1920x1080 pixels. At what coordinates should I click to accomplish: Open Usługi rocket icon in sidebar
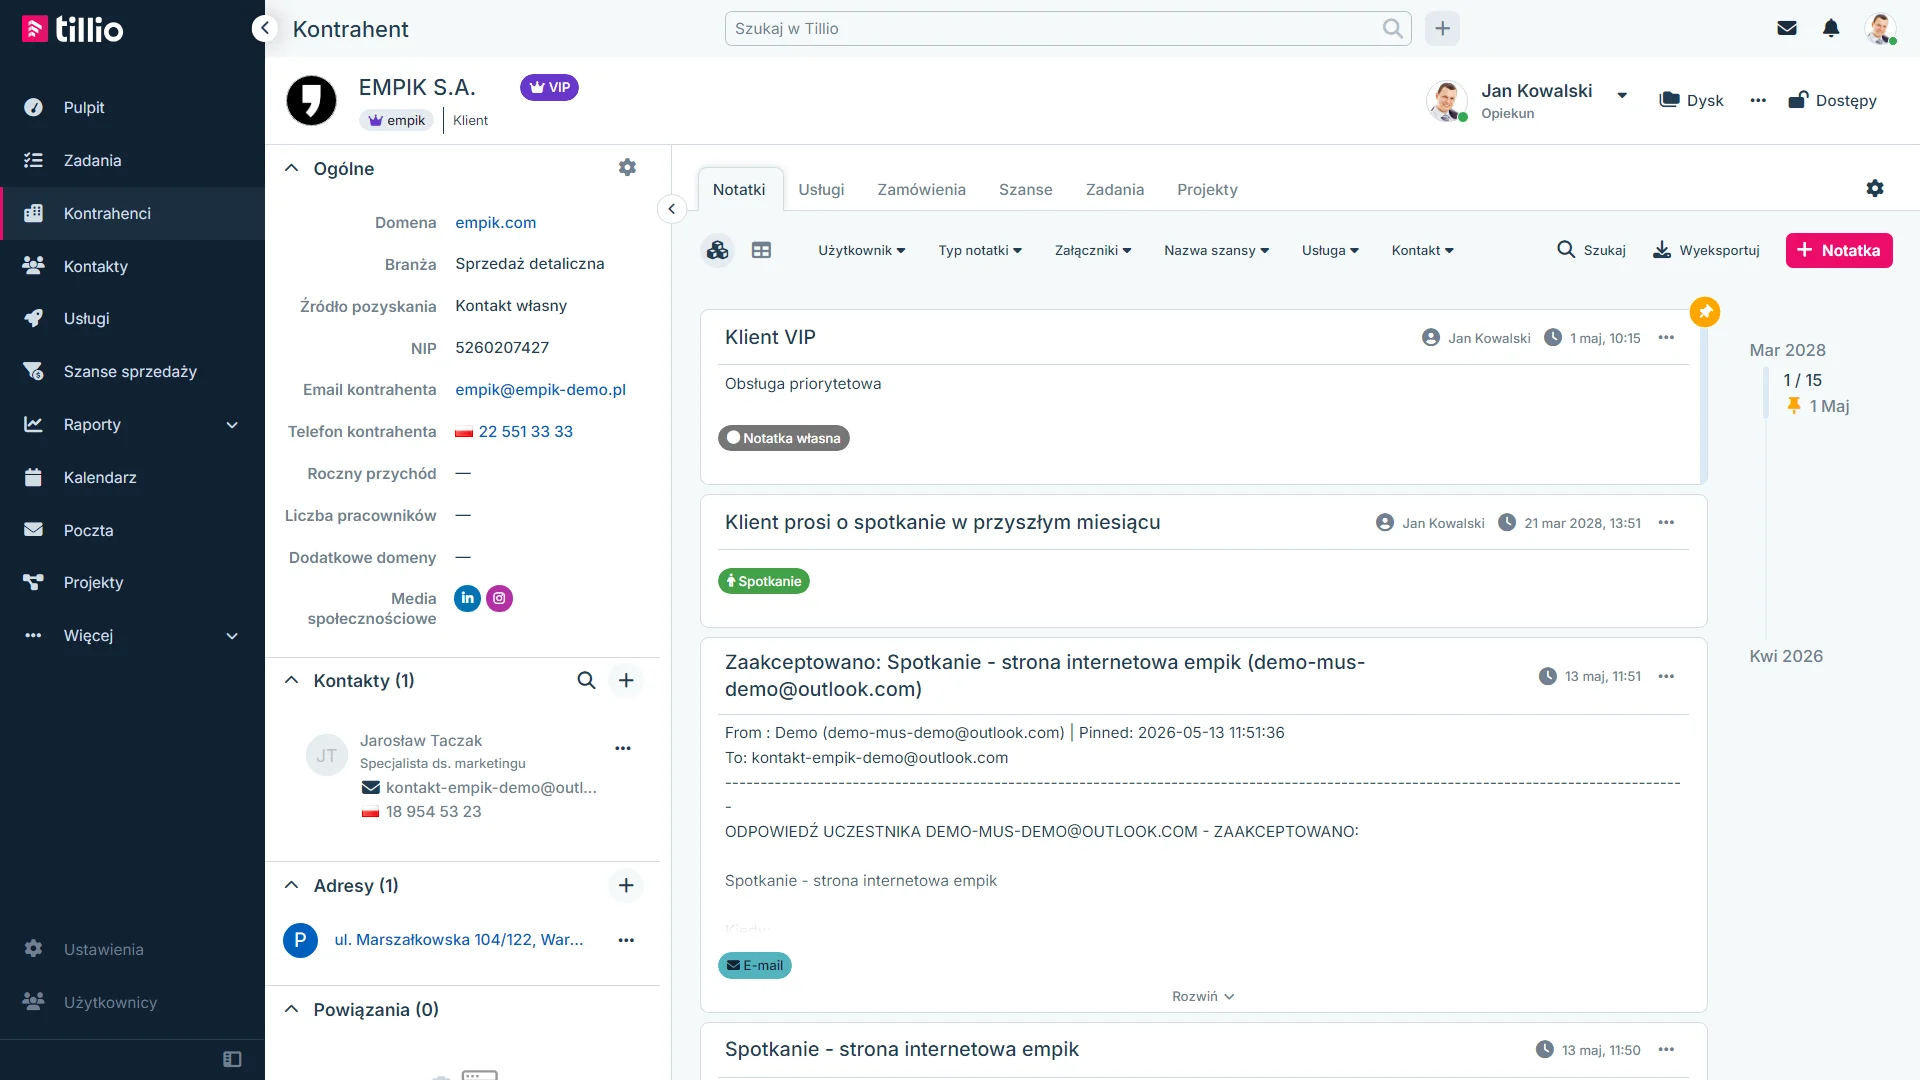coord(34,318)
